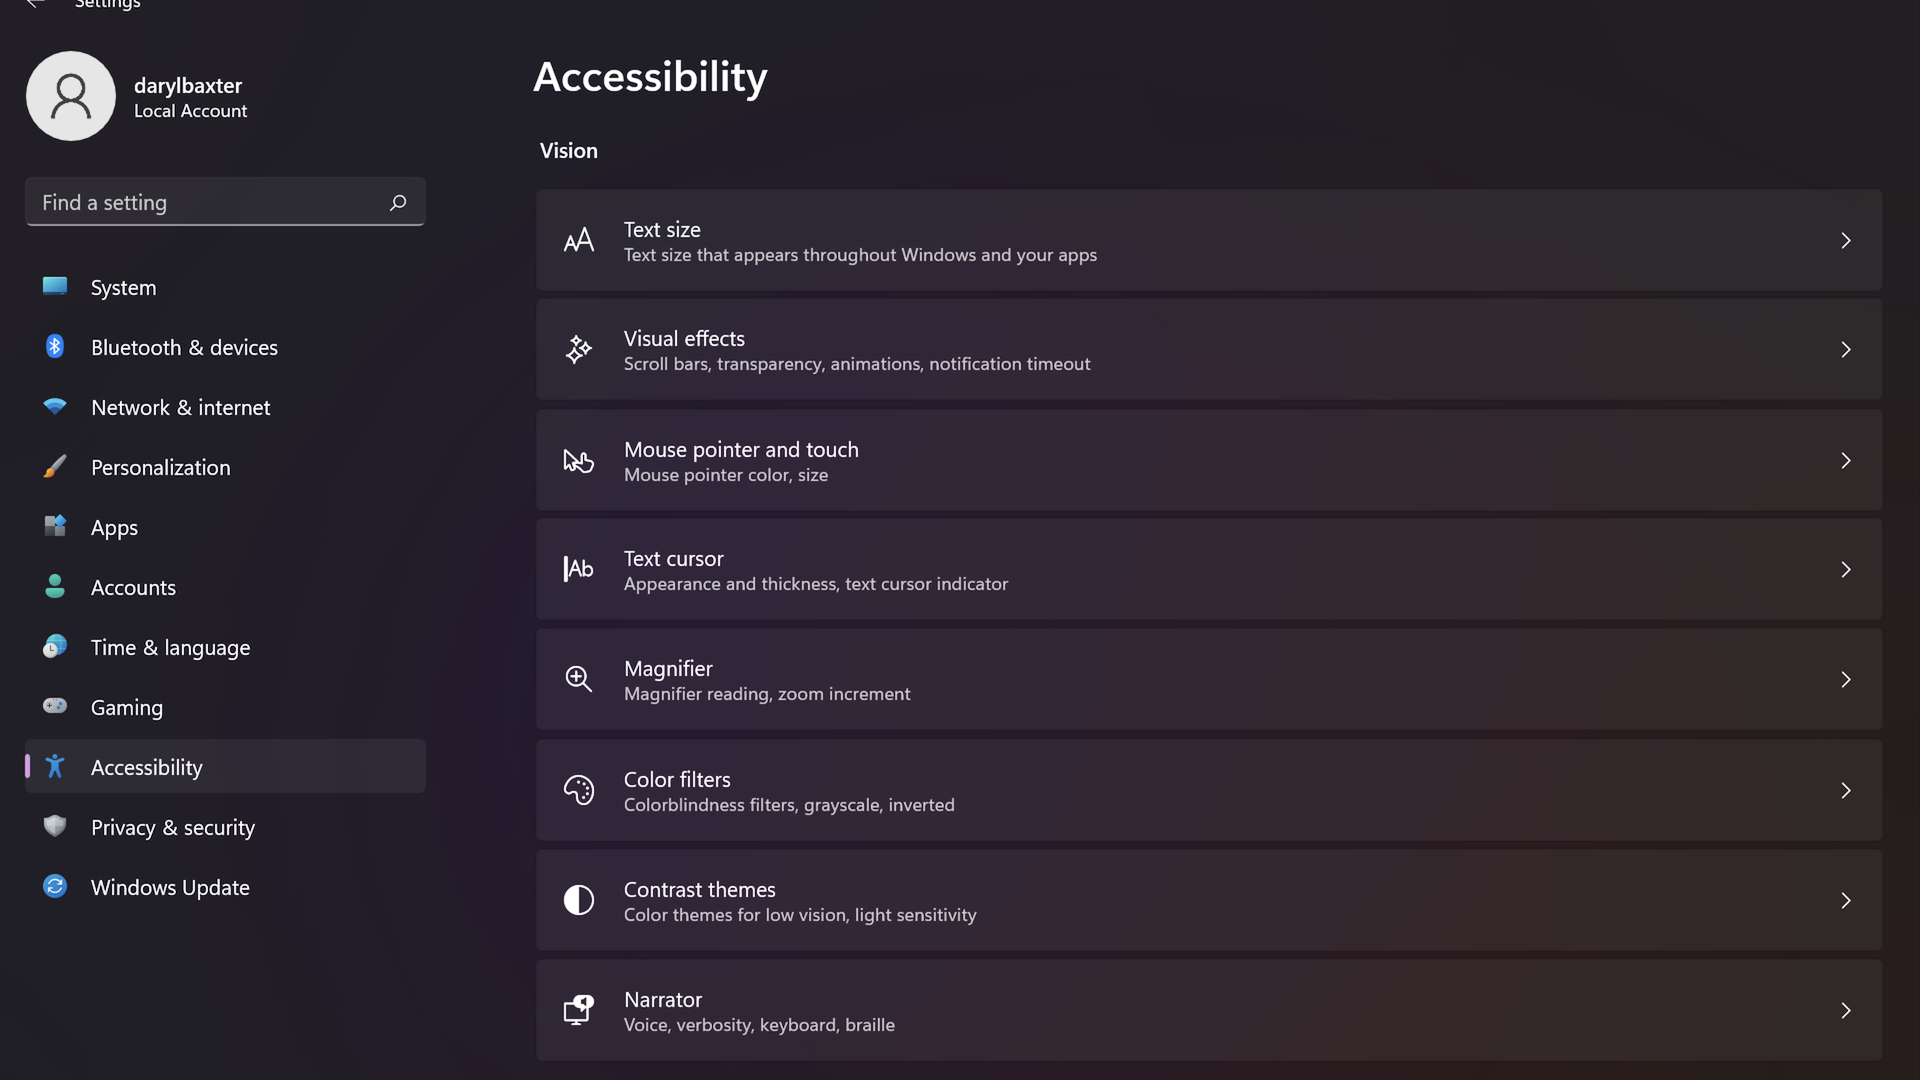1920x1080 pixels.
Task: Open Color filters chevron arrow
Action: 1845,790
